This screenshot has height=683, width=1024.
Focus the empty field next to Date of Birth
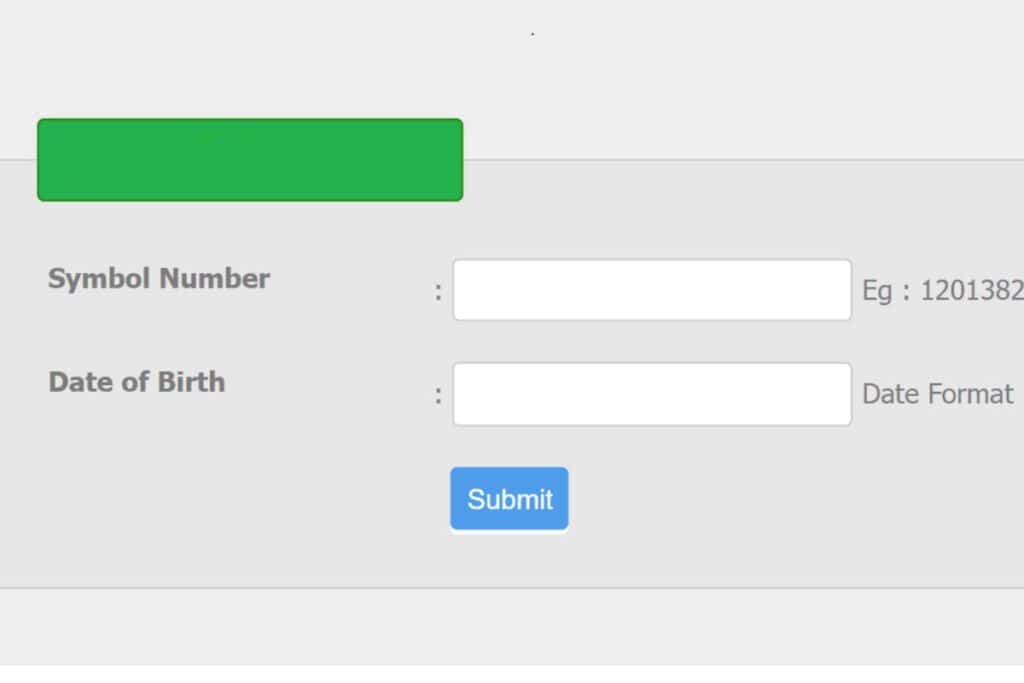pos(651,393)
